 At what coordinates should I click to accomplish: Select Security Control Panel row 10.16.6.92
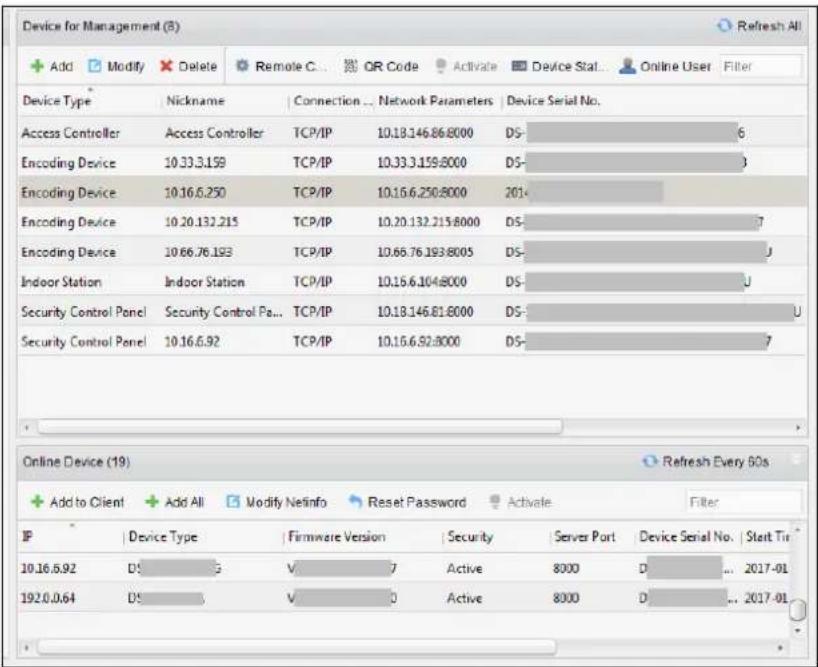[x=412, y=342]
